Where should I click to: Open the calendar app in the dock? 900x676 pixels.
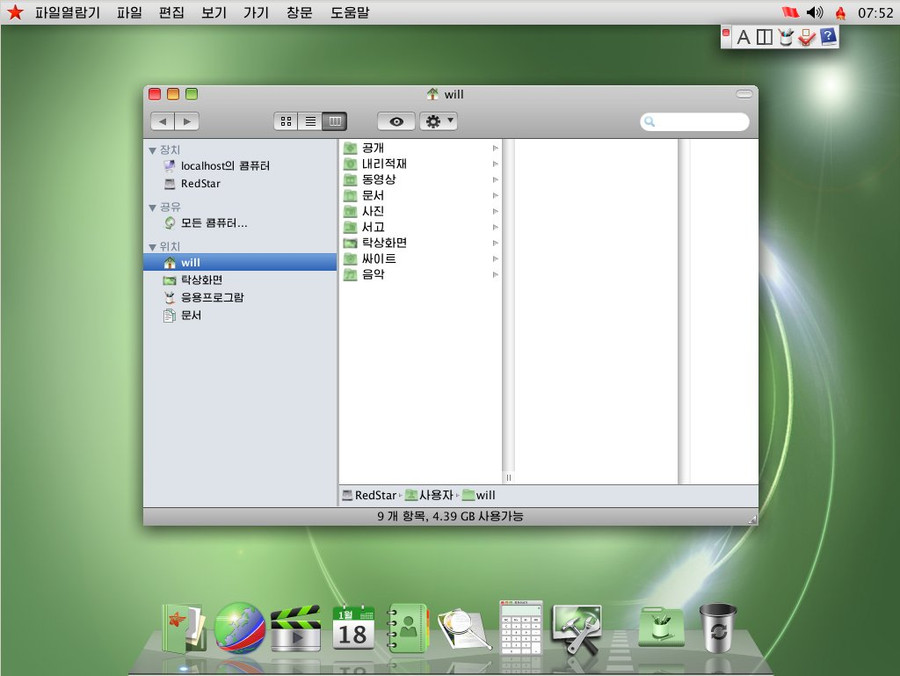(x=352, y=629)
